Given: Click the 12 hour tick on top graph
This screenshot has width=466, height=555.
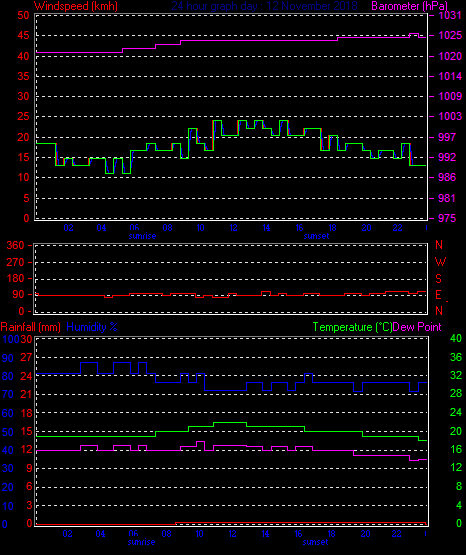Looking at the screenshot, I should (x=233, y=228).
